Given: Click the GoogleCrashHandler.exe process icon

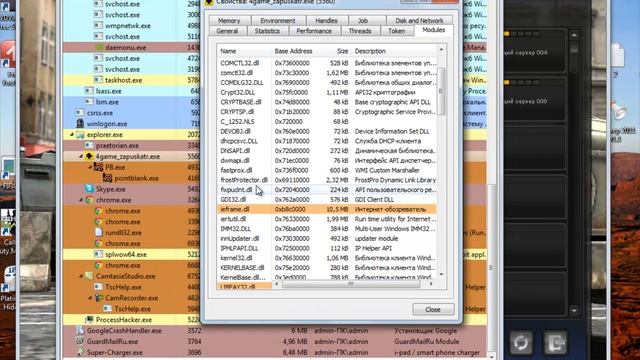Looking at the screenshot, I should 80,331.
